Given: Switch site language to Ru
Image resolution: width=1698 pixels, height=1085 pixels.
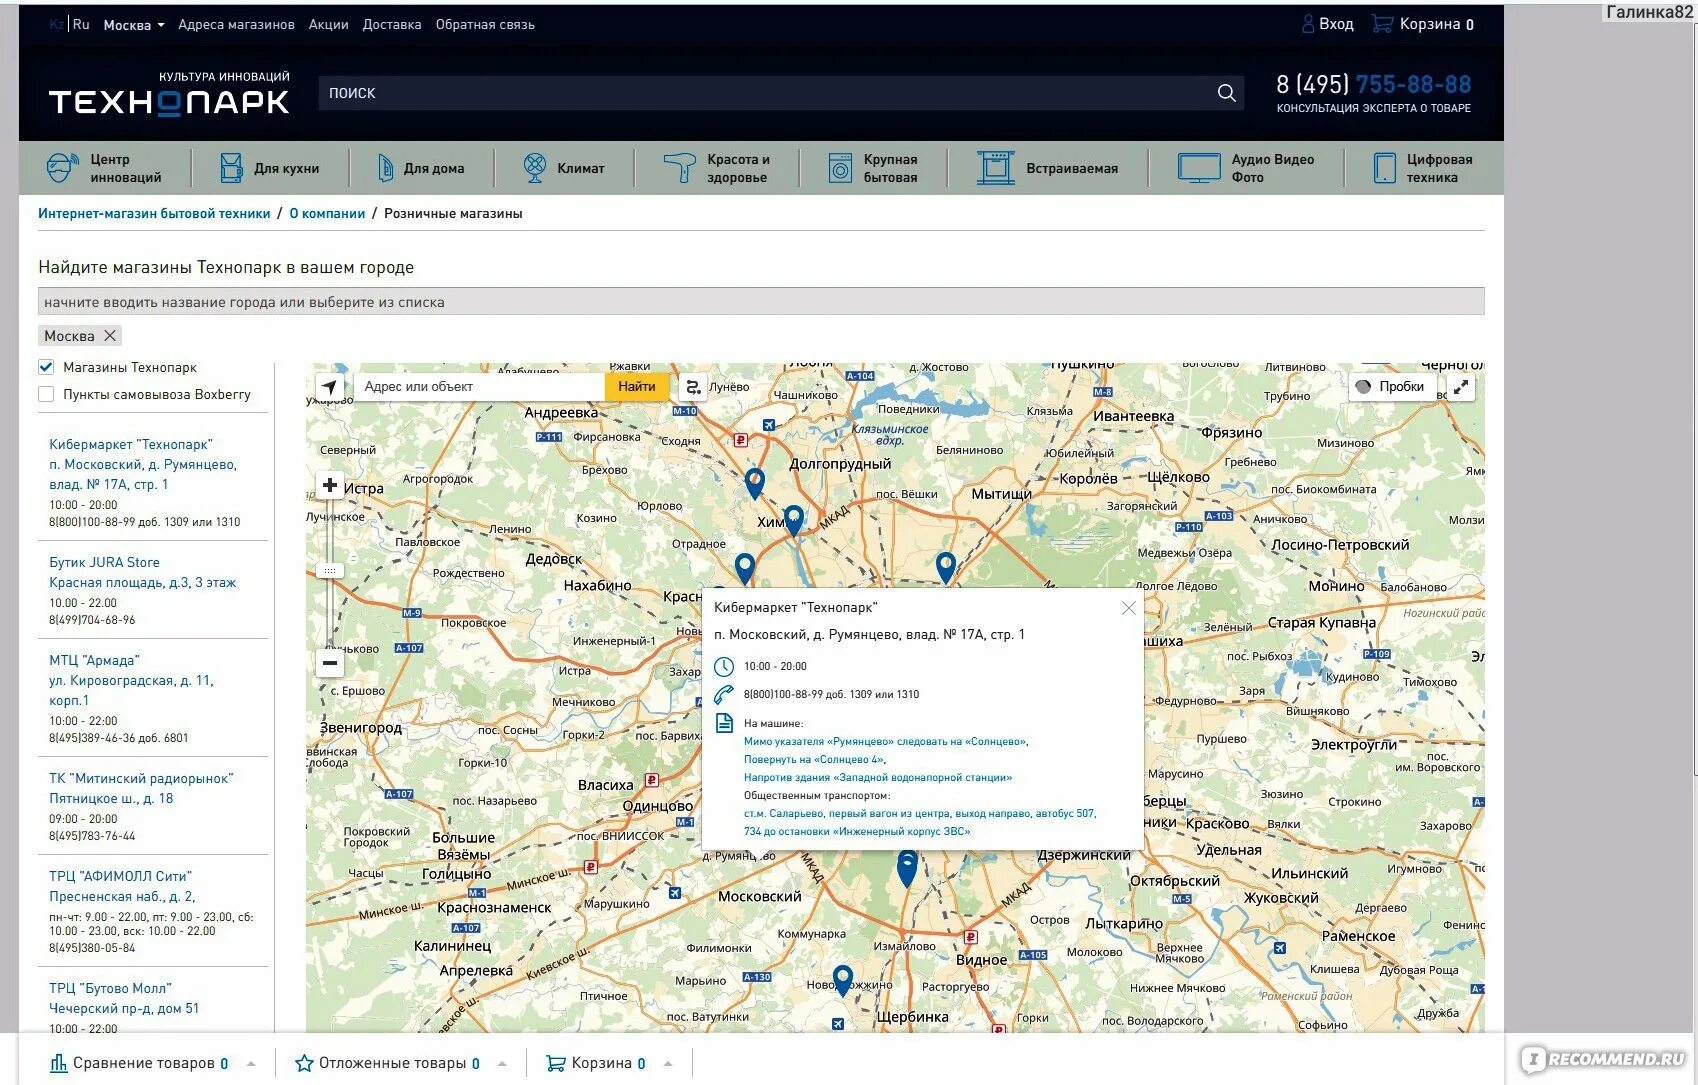Looking at the screenshot, I should pos(81,24).
